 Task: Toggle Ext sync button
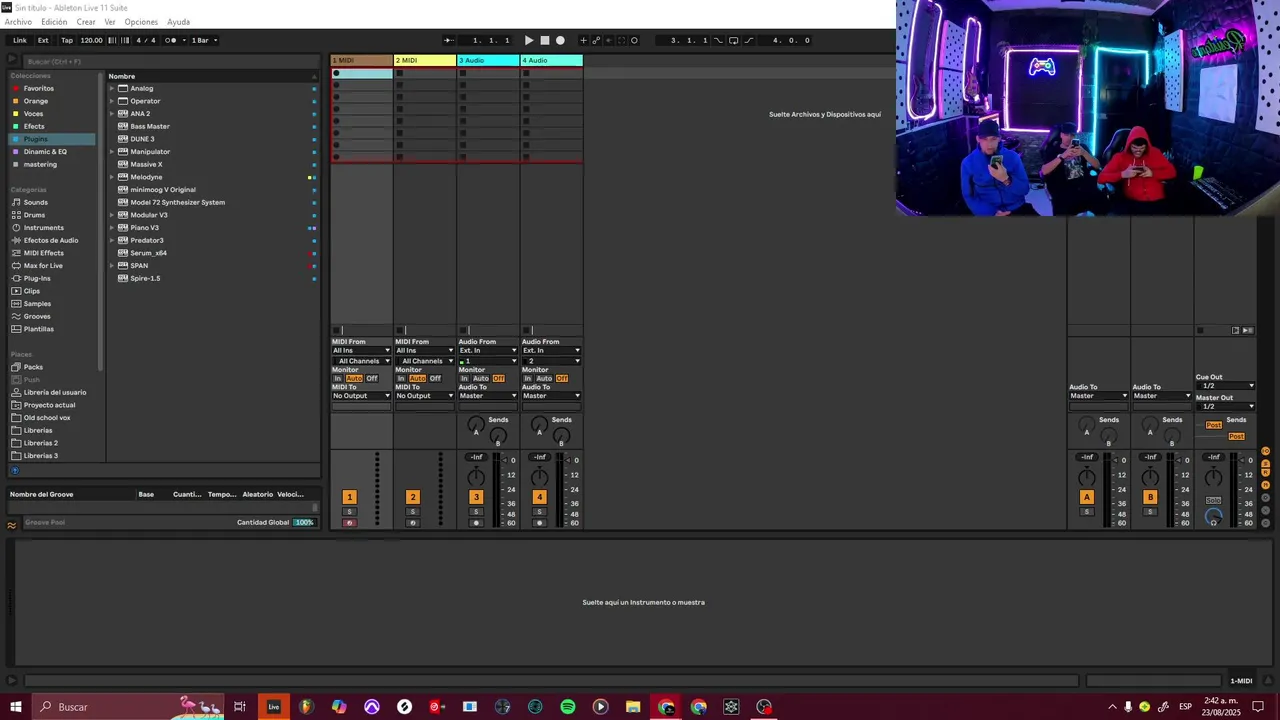pos(43,40)
